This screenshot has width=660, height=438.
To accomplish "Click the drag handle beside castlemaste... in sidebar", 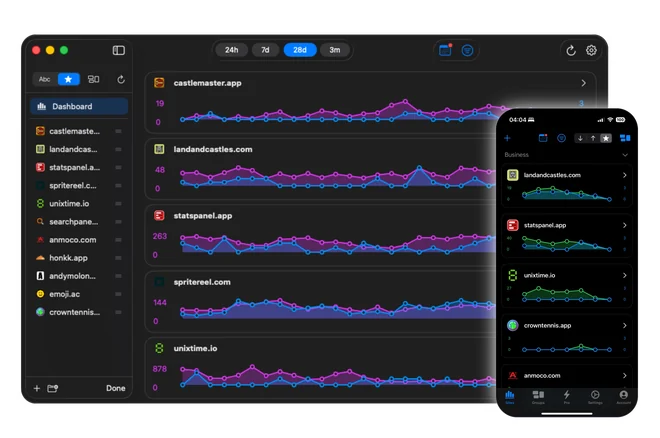I will click(118, 131).
